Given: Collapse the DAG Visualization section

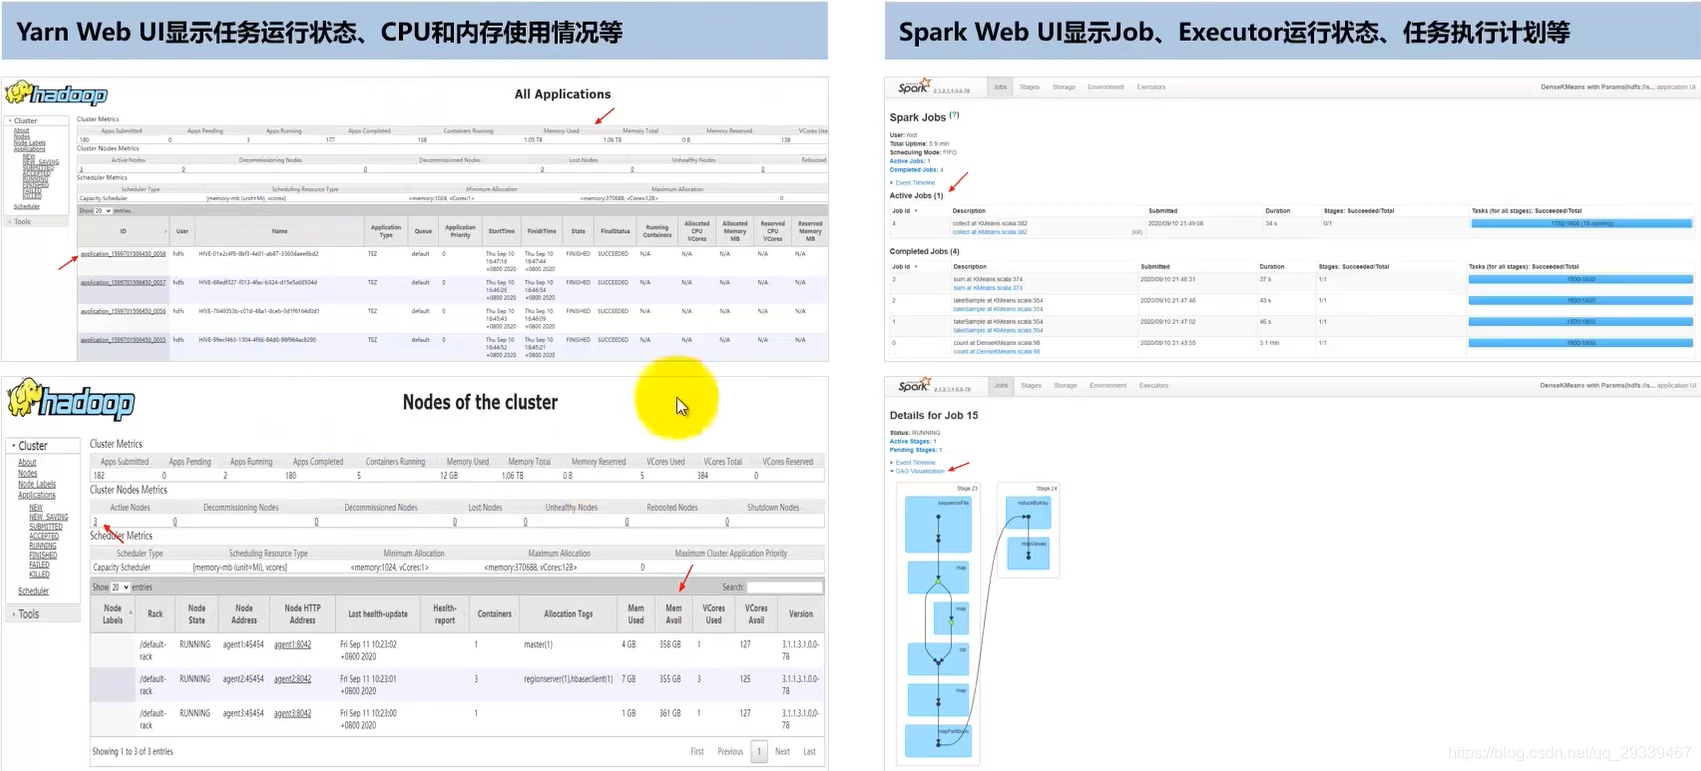Looking at the screenshot, I should click(x=917, y=471).
